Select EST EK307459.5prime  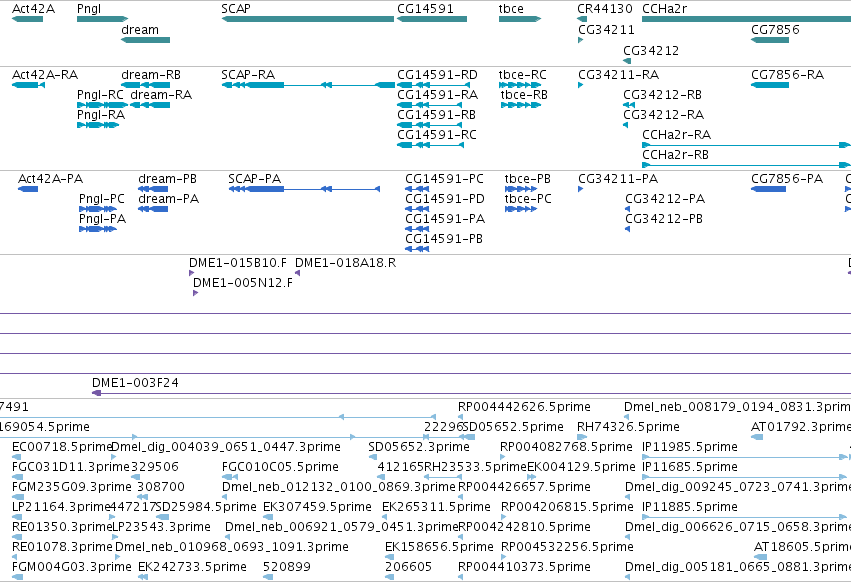(268, 517)
